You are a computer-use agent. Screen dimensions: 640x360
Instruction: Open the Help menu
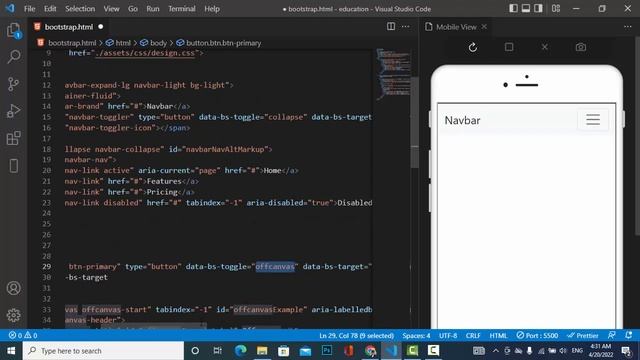[212, 9]
